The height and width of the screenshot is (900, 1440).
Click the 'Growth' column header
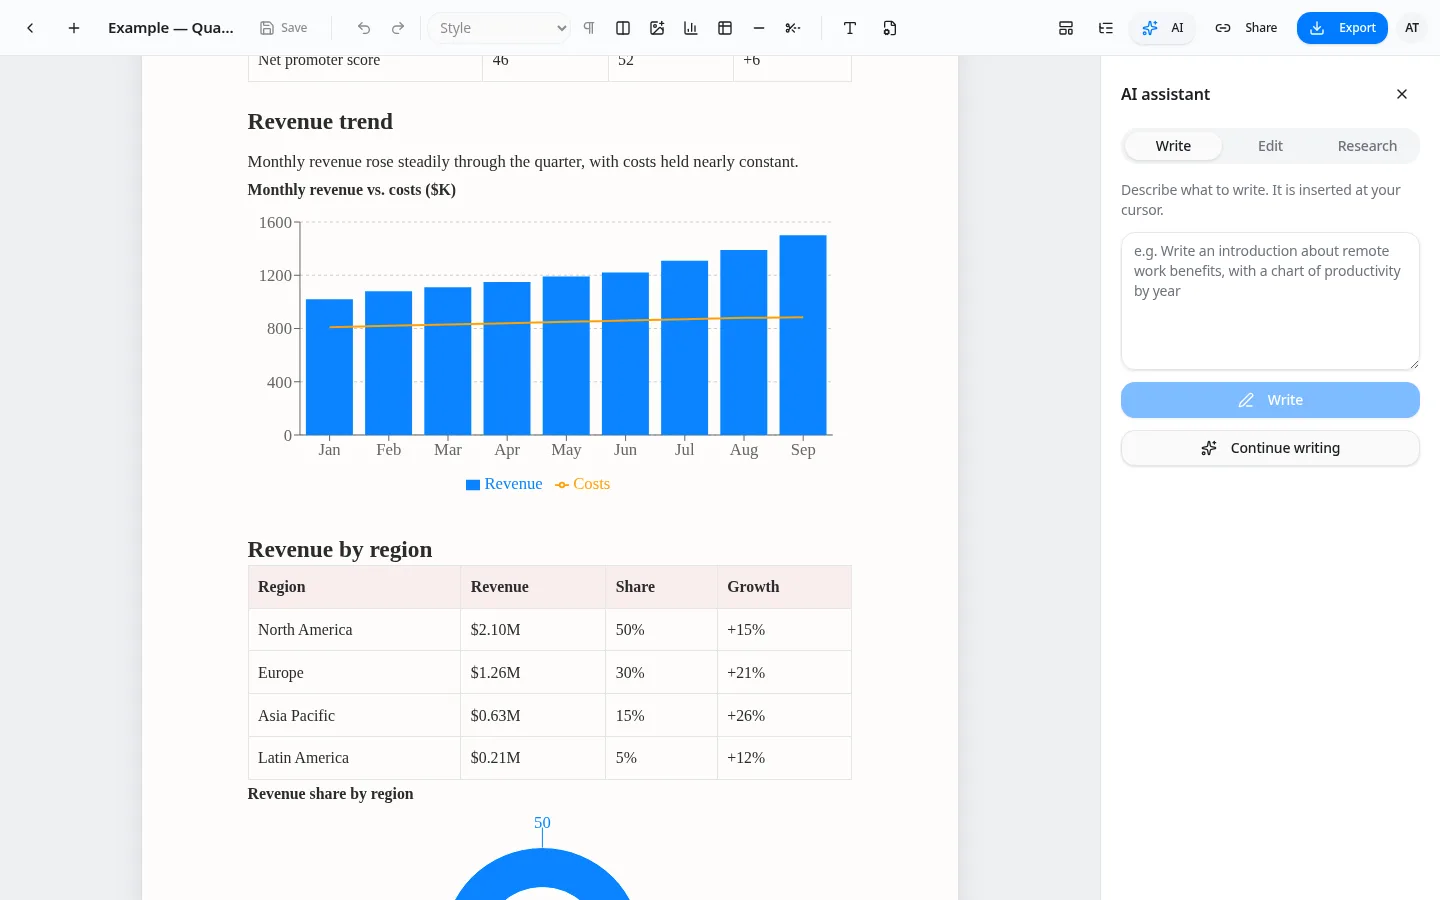[x=784, y=587]
